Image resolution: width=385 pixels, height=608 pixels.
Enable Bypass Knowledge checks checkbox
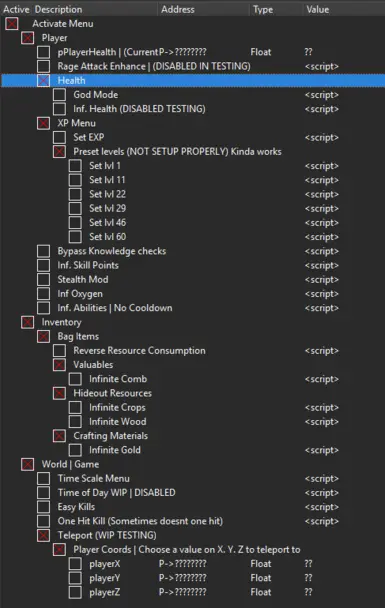coord(43,251)
